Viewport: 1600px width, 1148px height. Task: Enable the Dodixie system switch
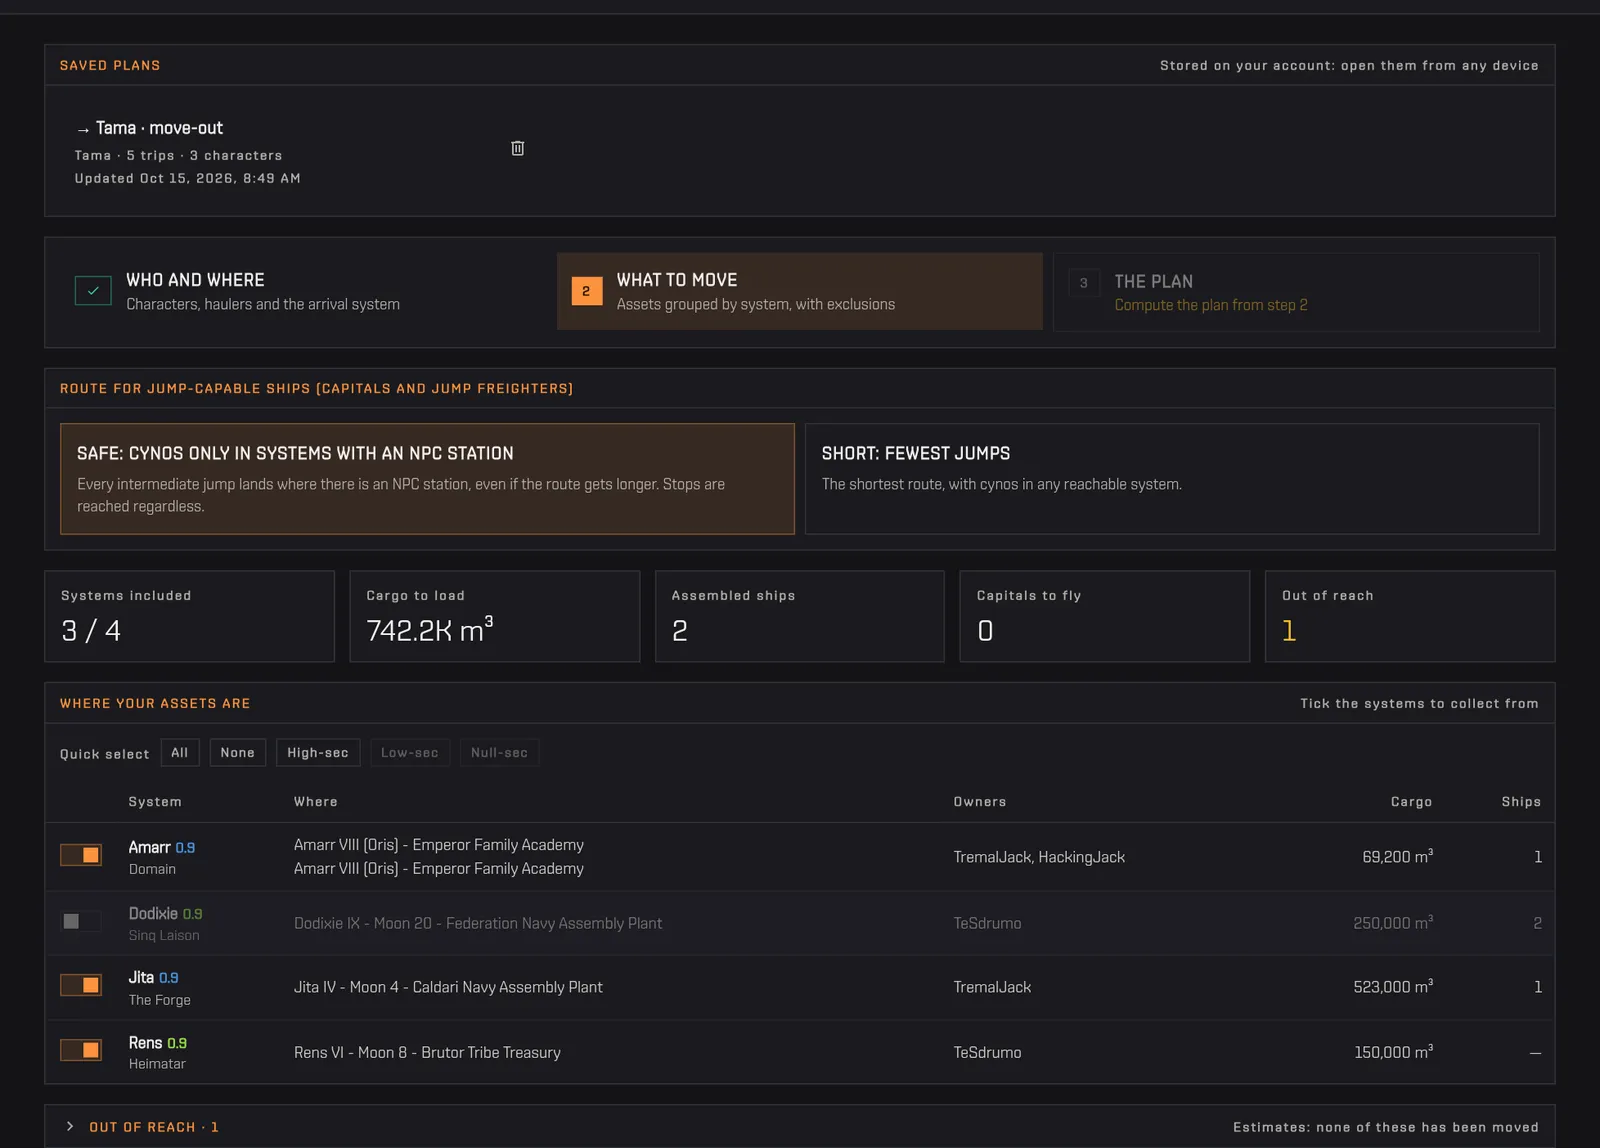click(x=81, y=921)
